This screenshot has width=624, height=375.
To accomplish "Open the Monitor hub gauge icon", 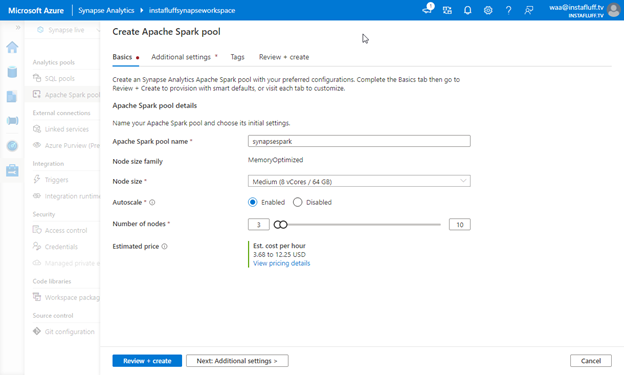I will pos(12,146).
